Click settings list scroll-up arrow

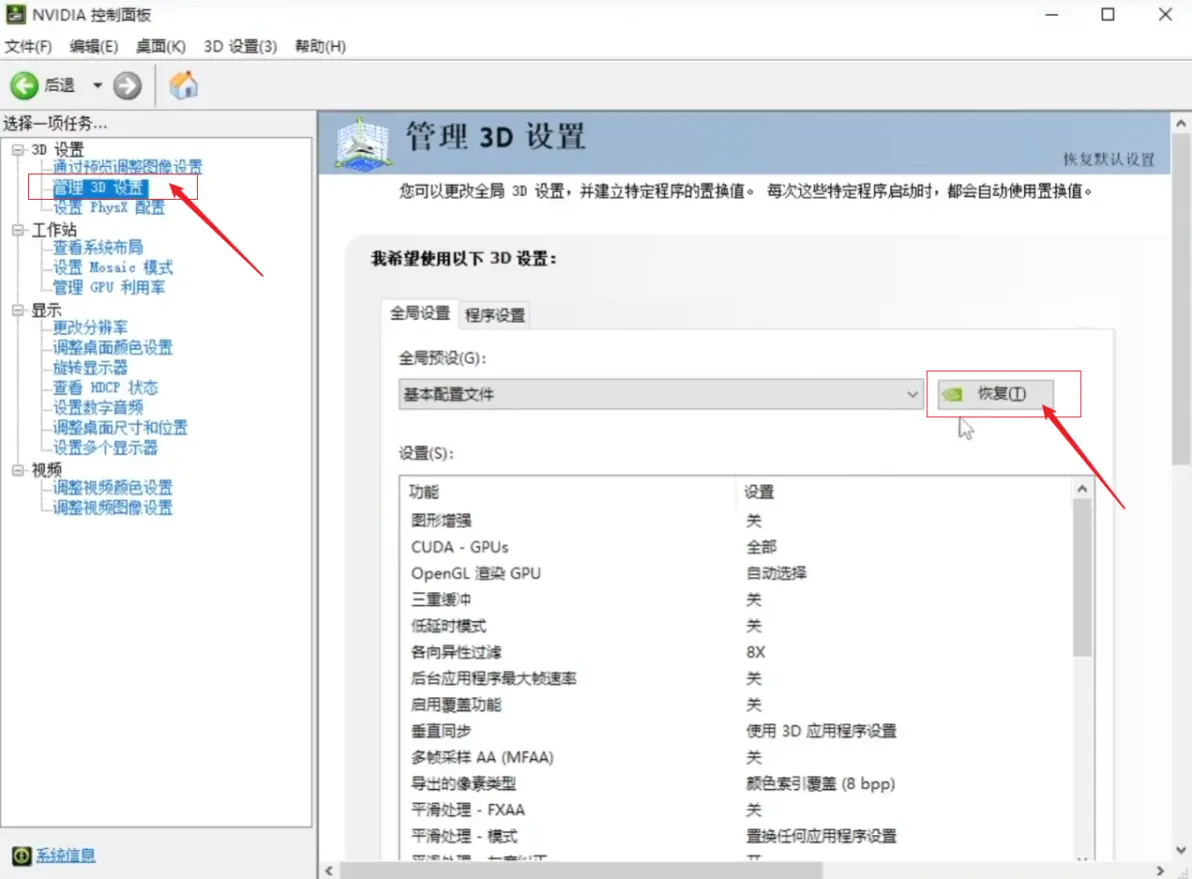pyautogui.click(x=1083, y=490)
